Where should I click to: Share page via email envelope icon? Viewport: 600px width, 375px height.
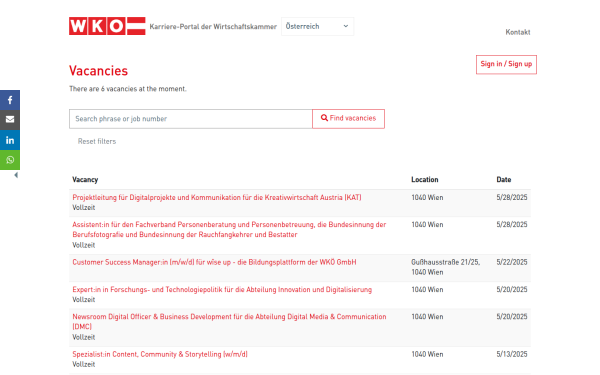click(10, 120)
